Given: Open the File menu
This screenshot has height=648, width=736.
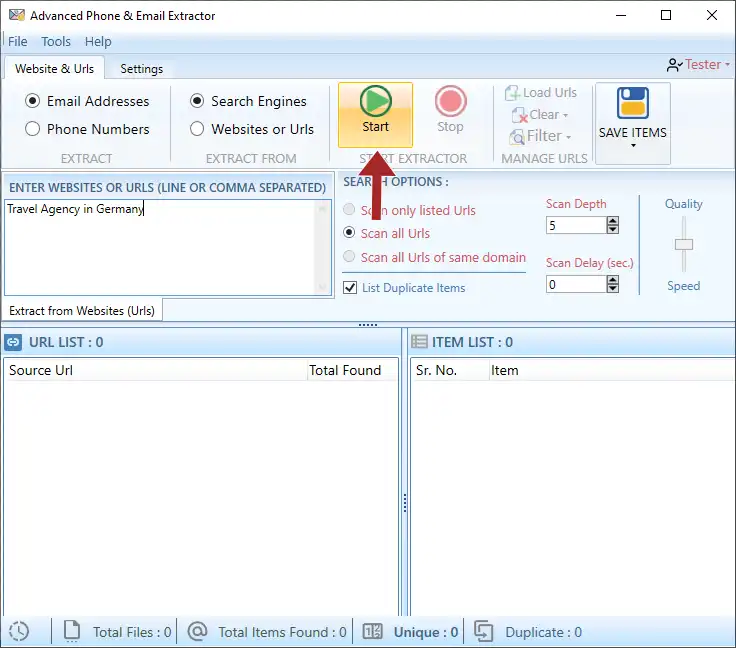Looking at the screenshot, I should 17,42.
